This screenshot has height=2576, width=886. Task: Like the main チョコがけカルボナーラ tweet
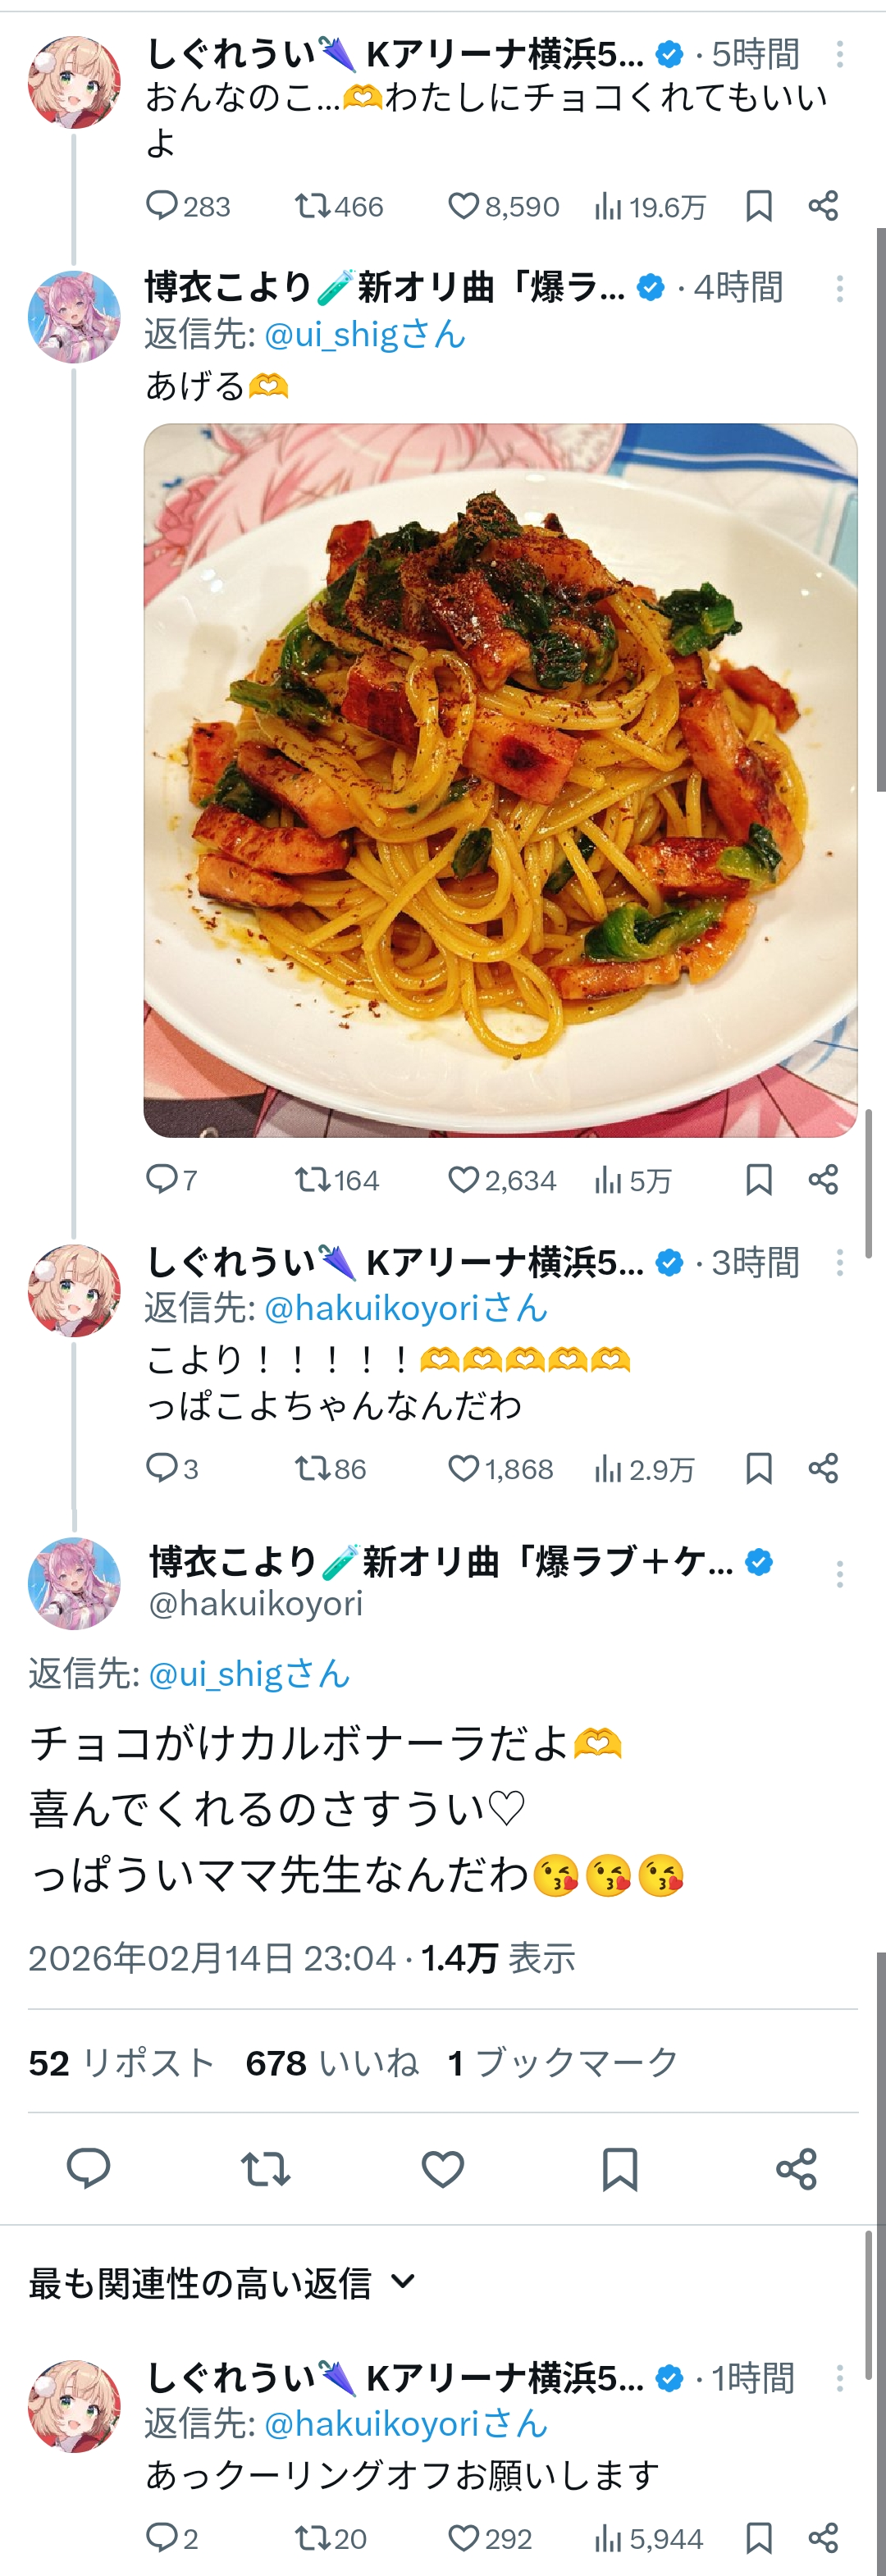point(442,2169)
